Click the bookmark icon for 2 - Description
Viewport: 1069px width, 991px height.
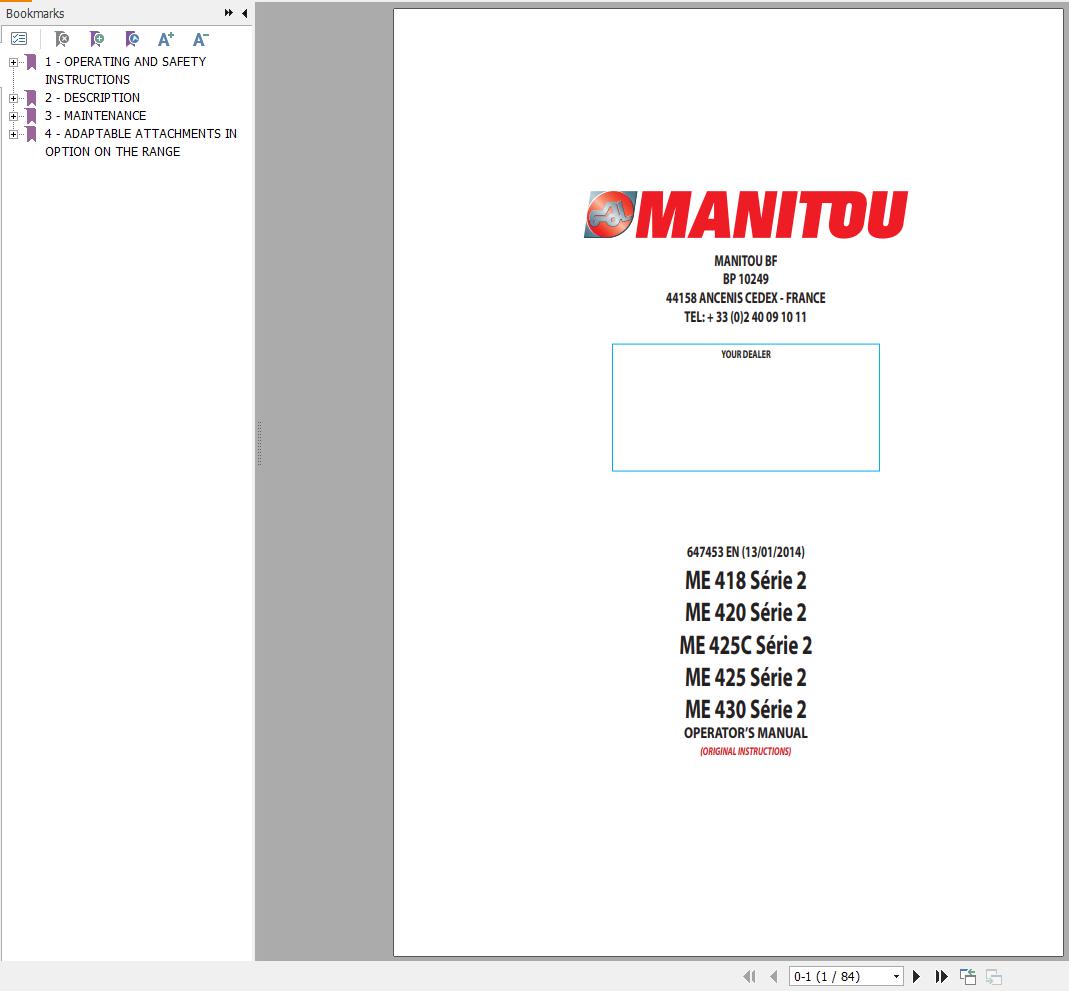pyautogui.click(x=31, y=97)
